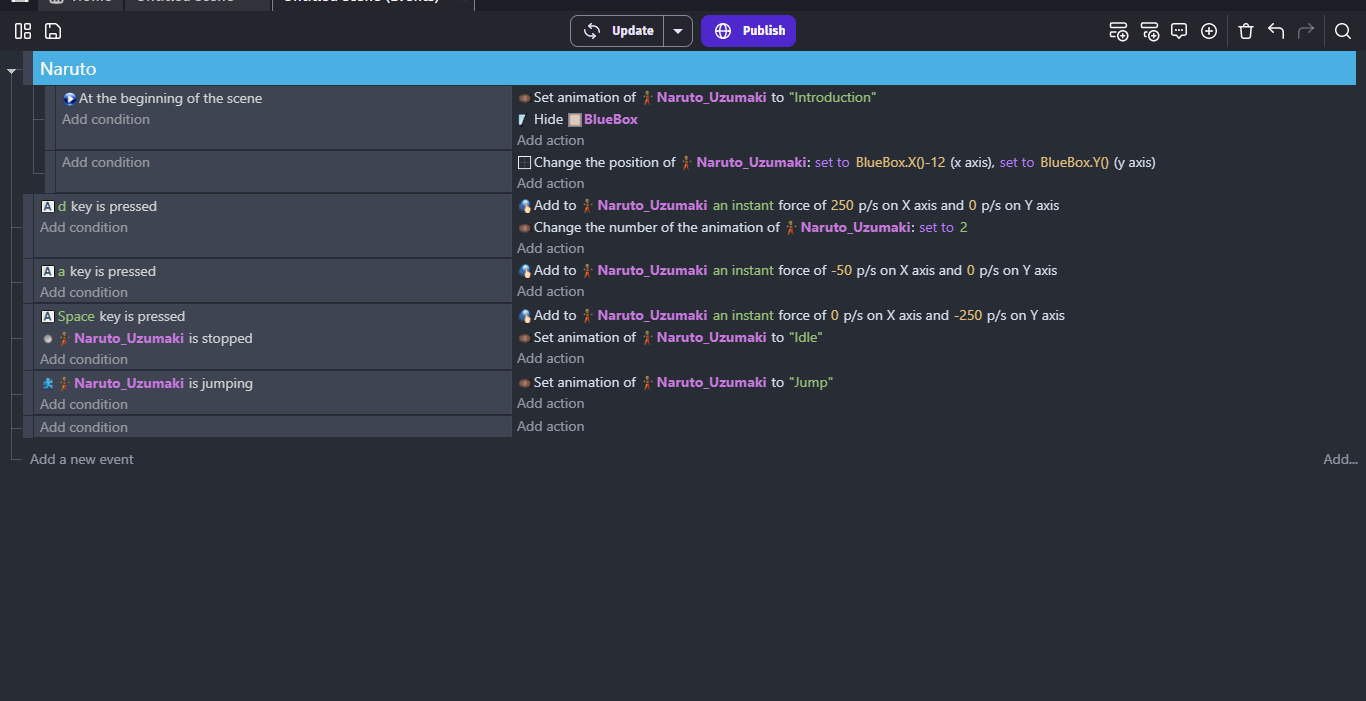
Task: Select the Naruto group title
Action: click(x=68, y=69)
